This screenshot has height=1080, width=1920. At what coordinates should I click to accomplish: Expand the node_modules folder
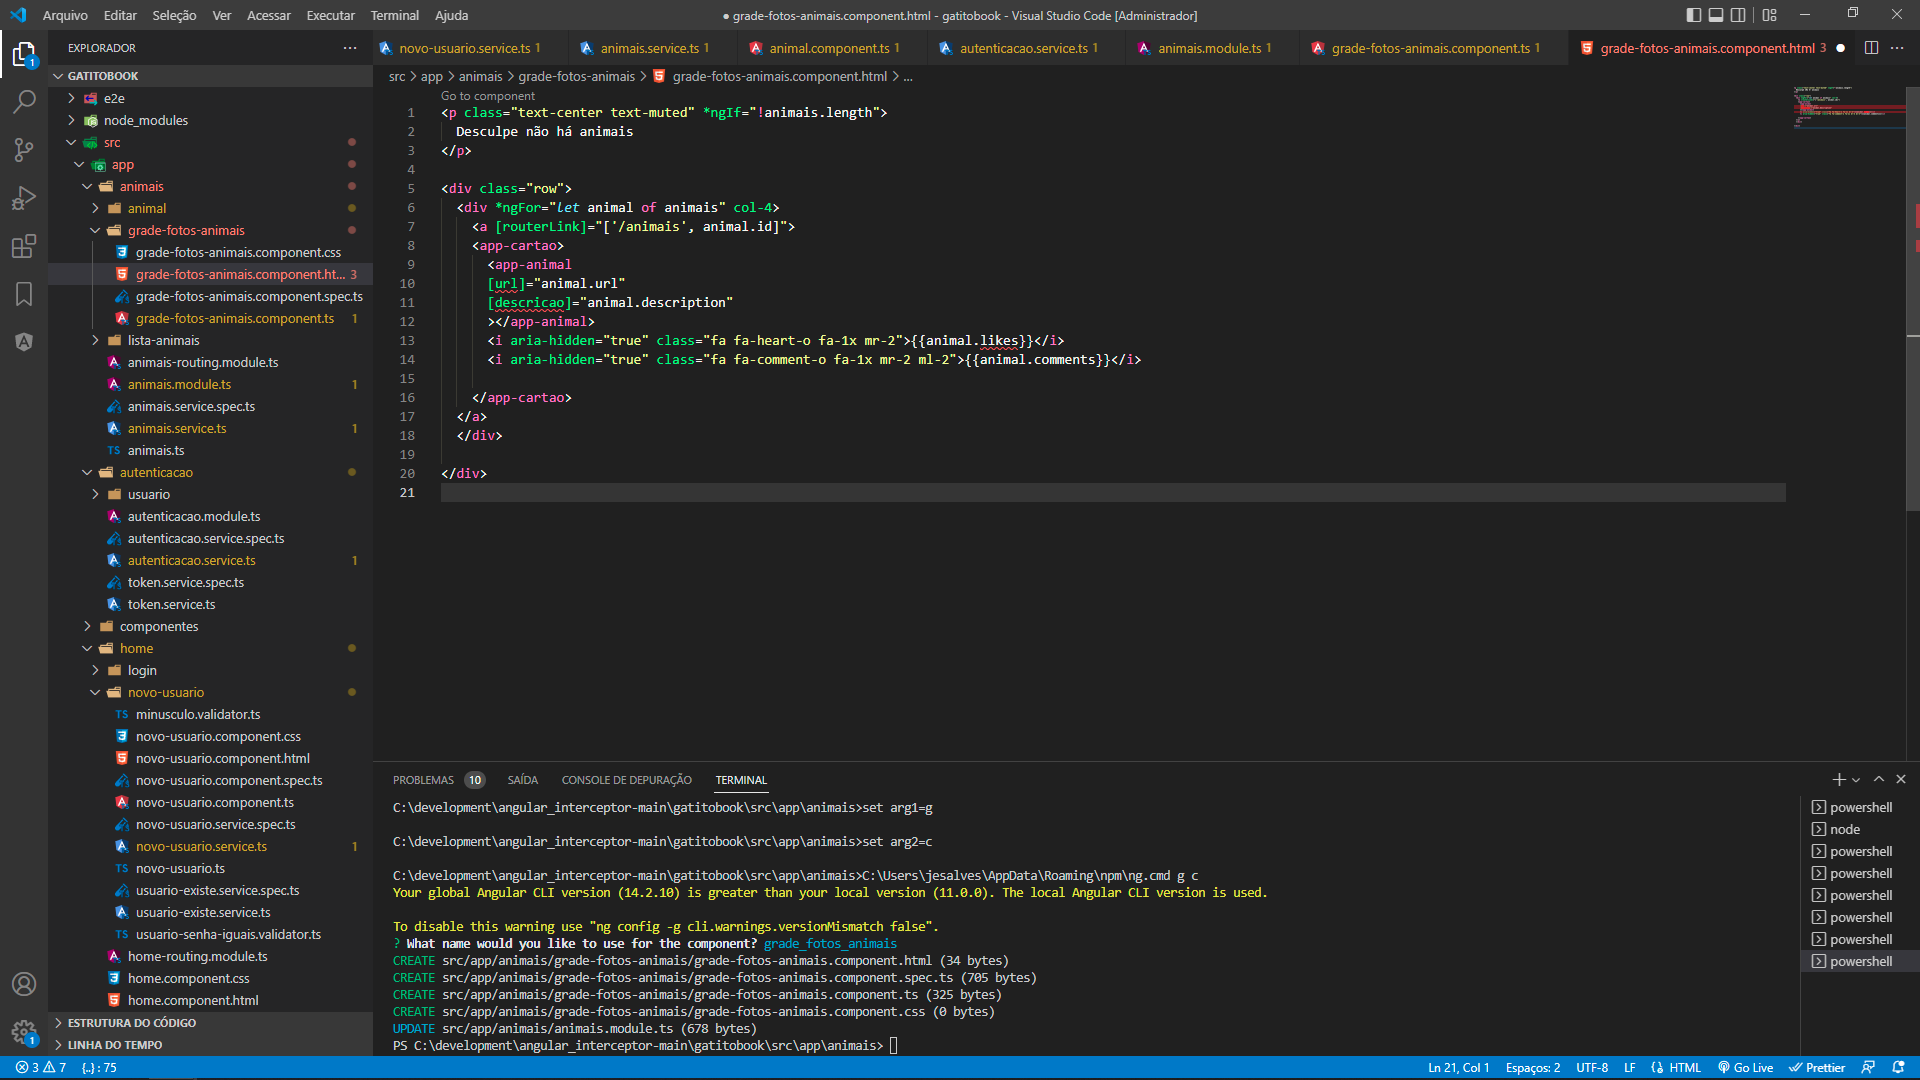click(210, 120)
